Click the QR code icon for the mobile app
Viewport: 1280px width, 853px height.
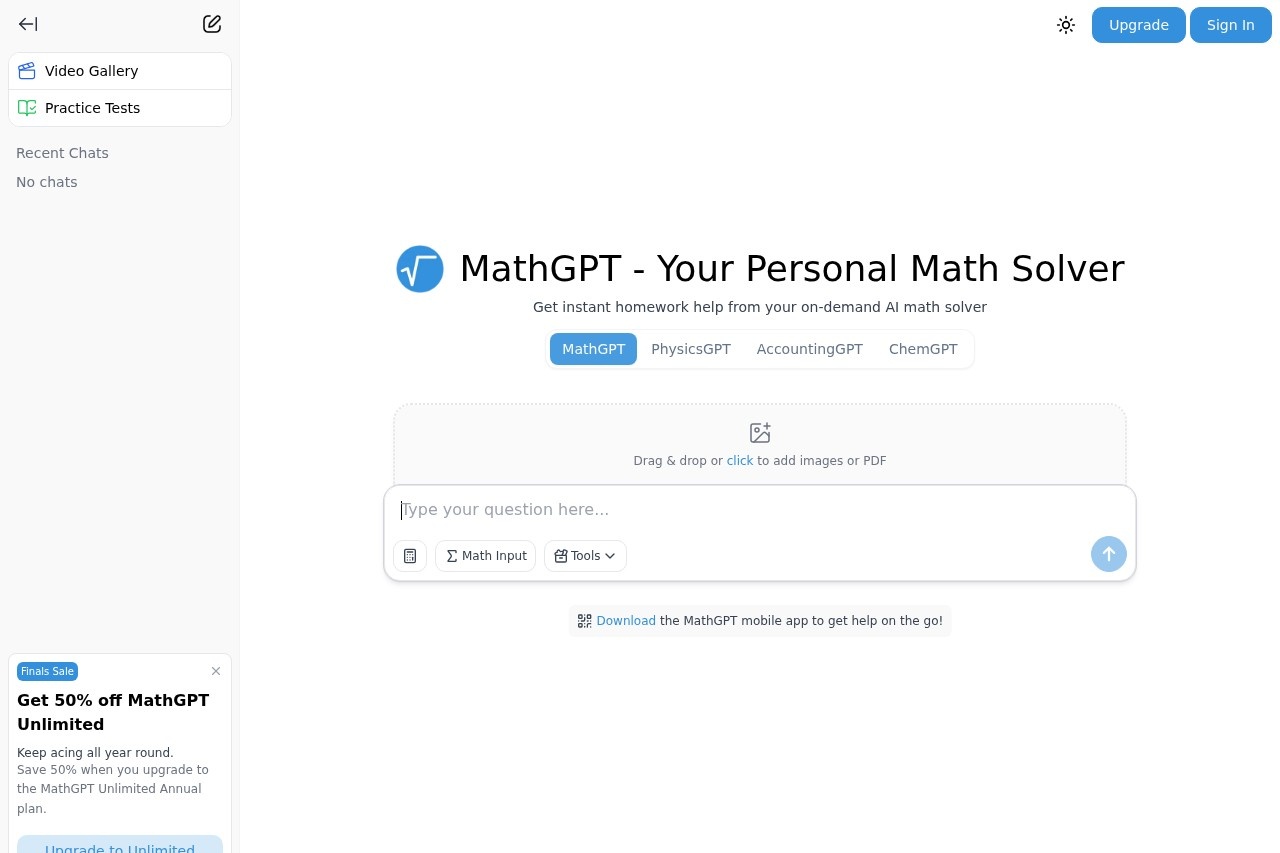(x=584, y=620)
